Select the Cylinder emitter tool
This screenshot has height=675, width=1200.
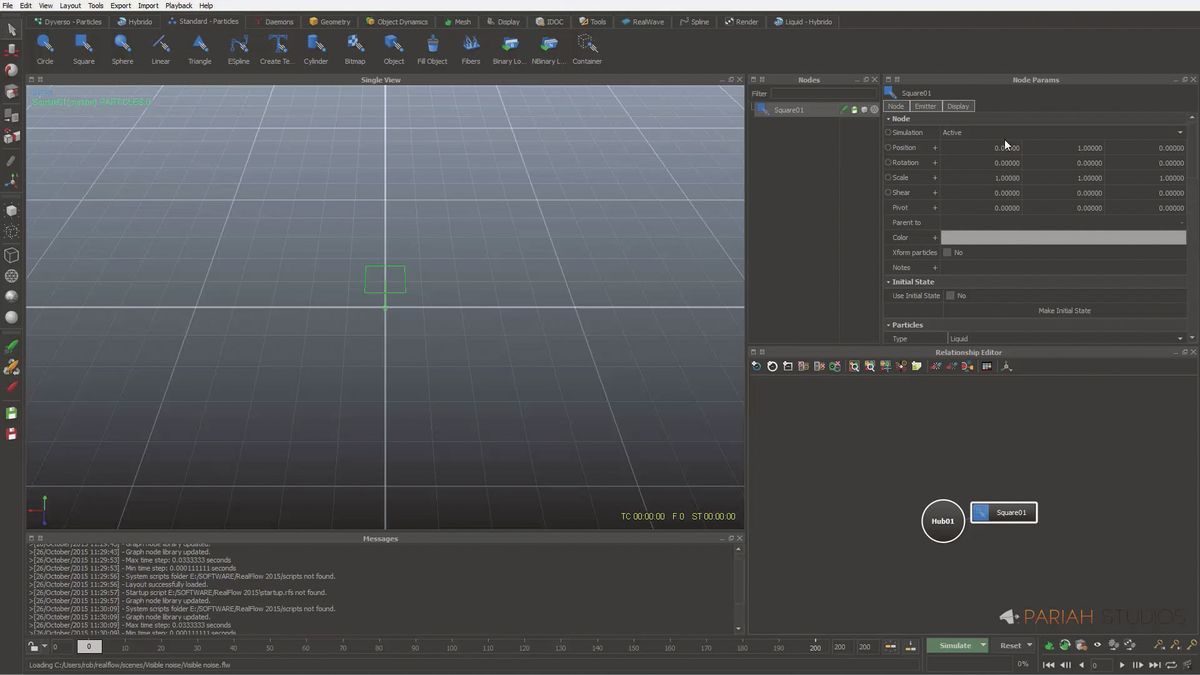click(x=316, y=47)
